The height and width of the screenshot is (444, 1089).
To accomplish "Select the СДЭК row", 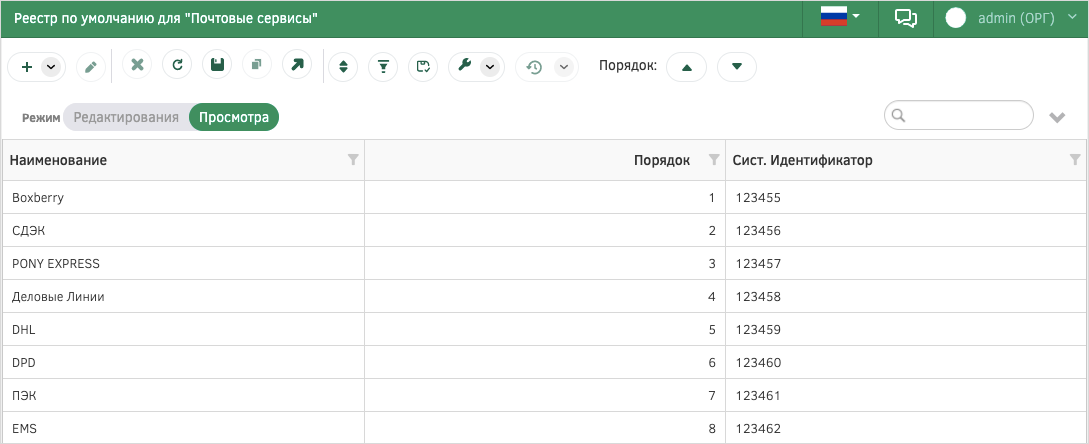I will click(x=544, y=230).
